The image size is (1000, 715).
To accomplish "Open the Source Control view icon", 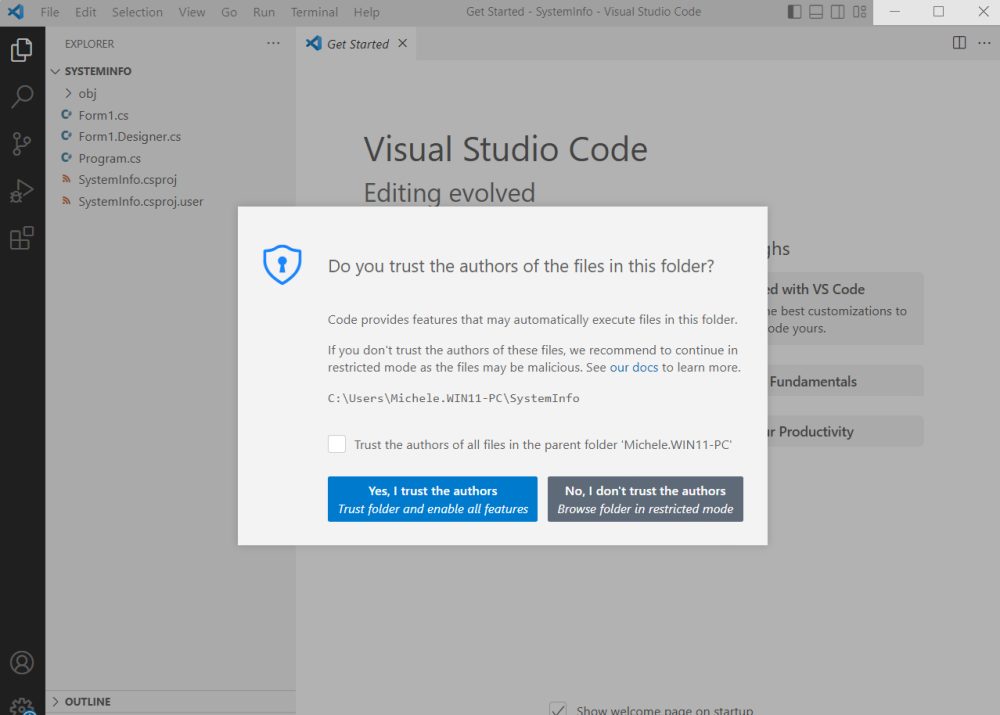I will pyautogui.click(x=22, y=144).
